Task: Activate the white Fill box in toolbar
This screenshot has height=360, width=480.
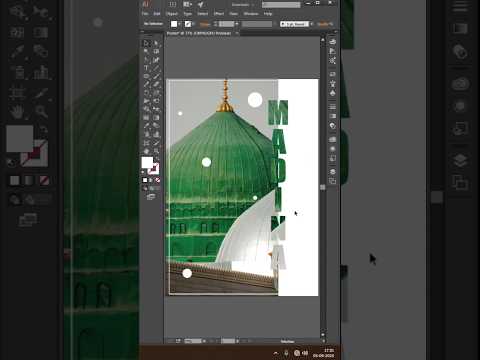Action: pyautogui.click(x=147, y=163)
